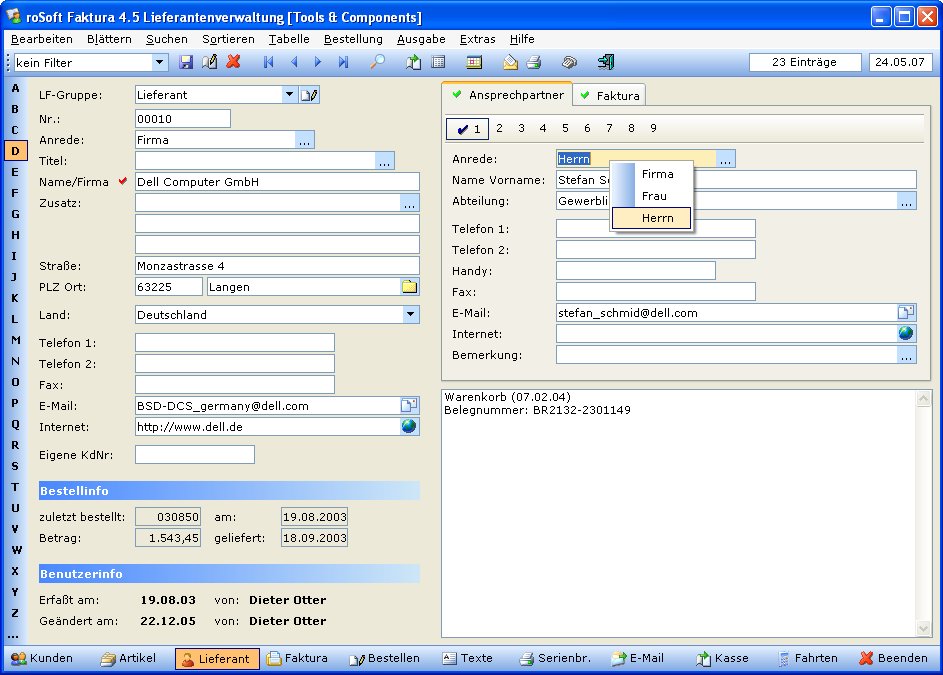The image size is (943, 675).
Task: Click the Kunden button in bottom bar
Action: click(x=42, y=659)
